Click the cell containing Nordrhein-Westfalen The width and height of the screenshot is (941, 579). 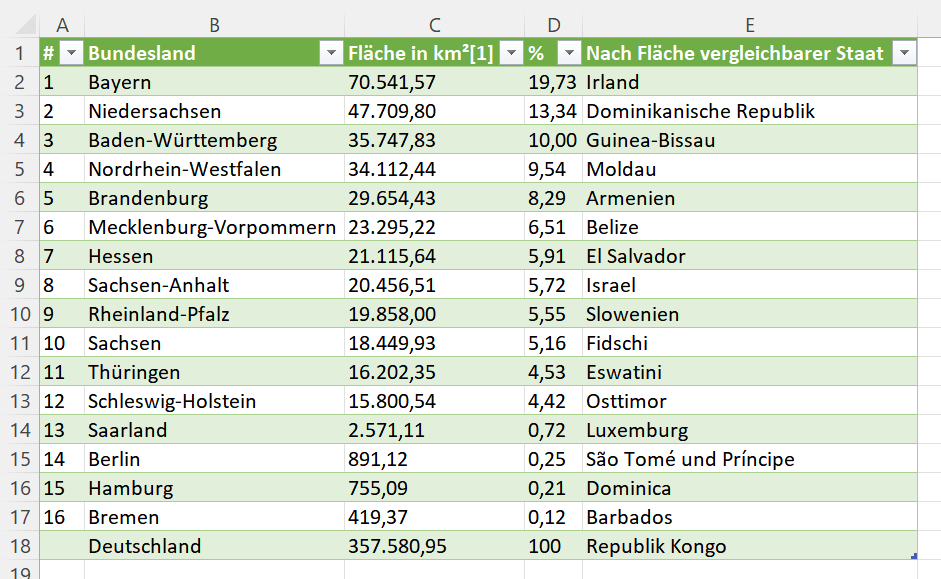[214, 169]
